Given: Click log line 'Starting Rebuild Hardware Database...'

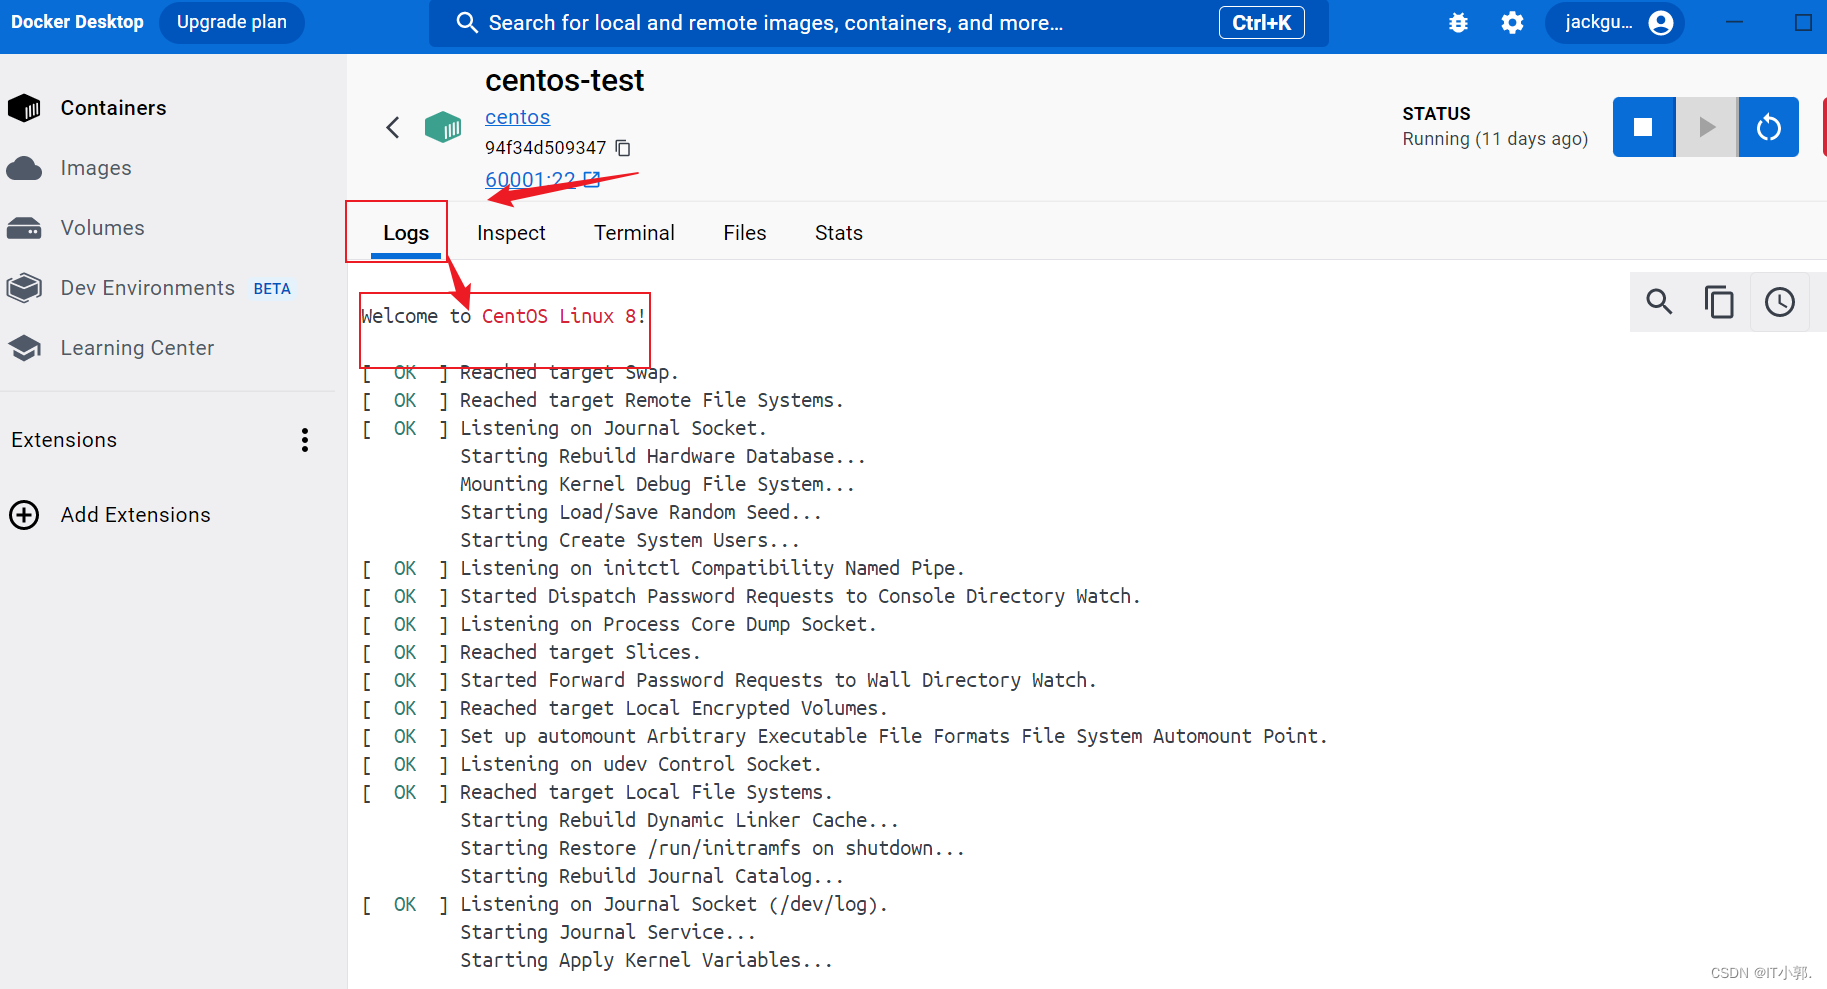Looking at the screenshot, I should (x=663, y=456).
